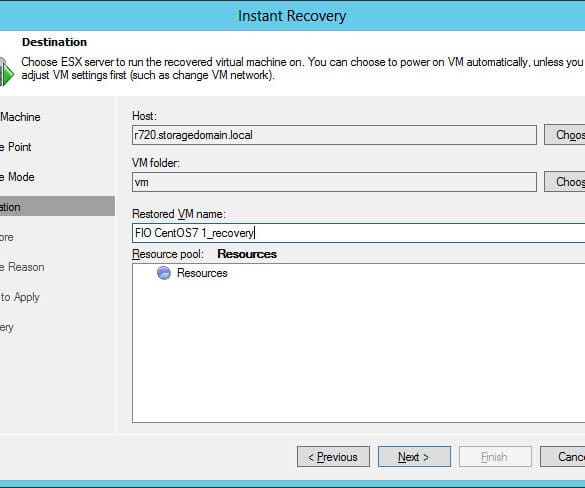
Task: Open the to Apply step in the sidebar
Action: coord(20,297)
